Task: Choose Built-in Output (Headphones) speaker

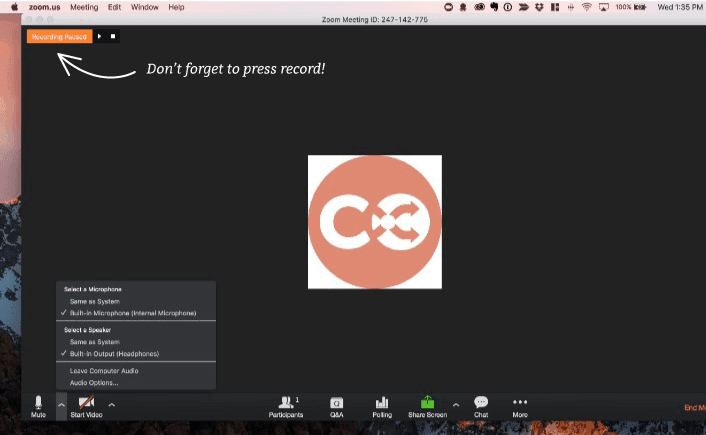Action: coord(113,354)
